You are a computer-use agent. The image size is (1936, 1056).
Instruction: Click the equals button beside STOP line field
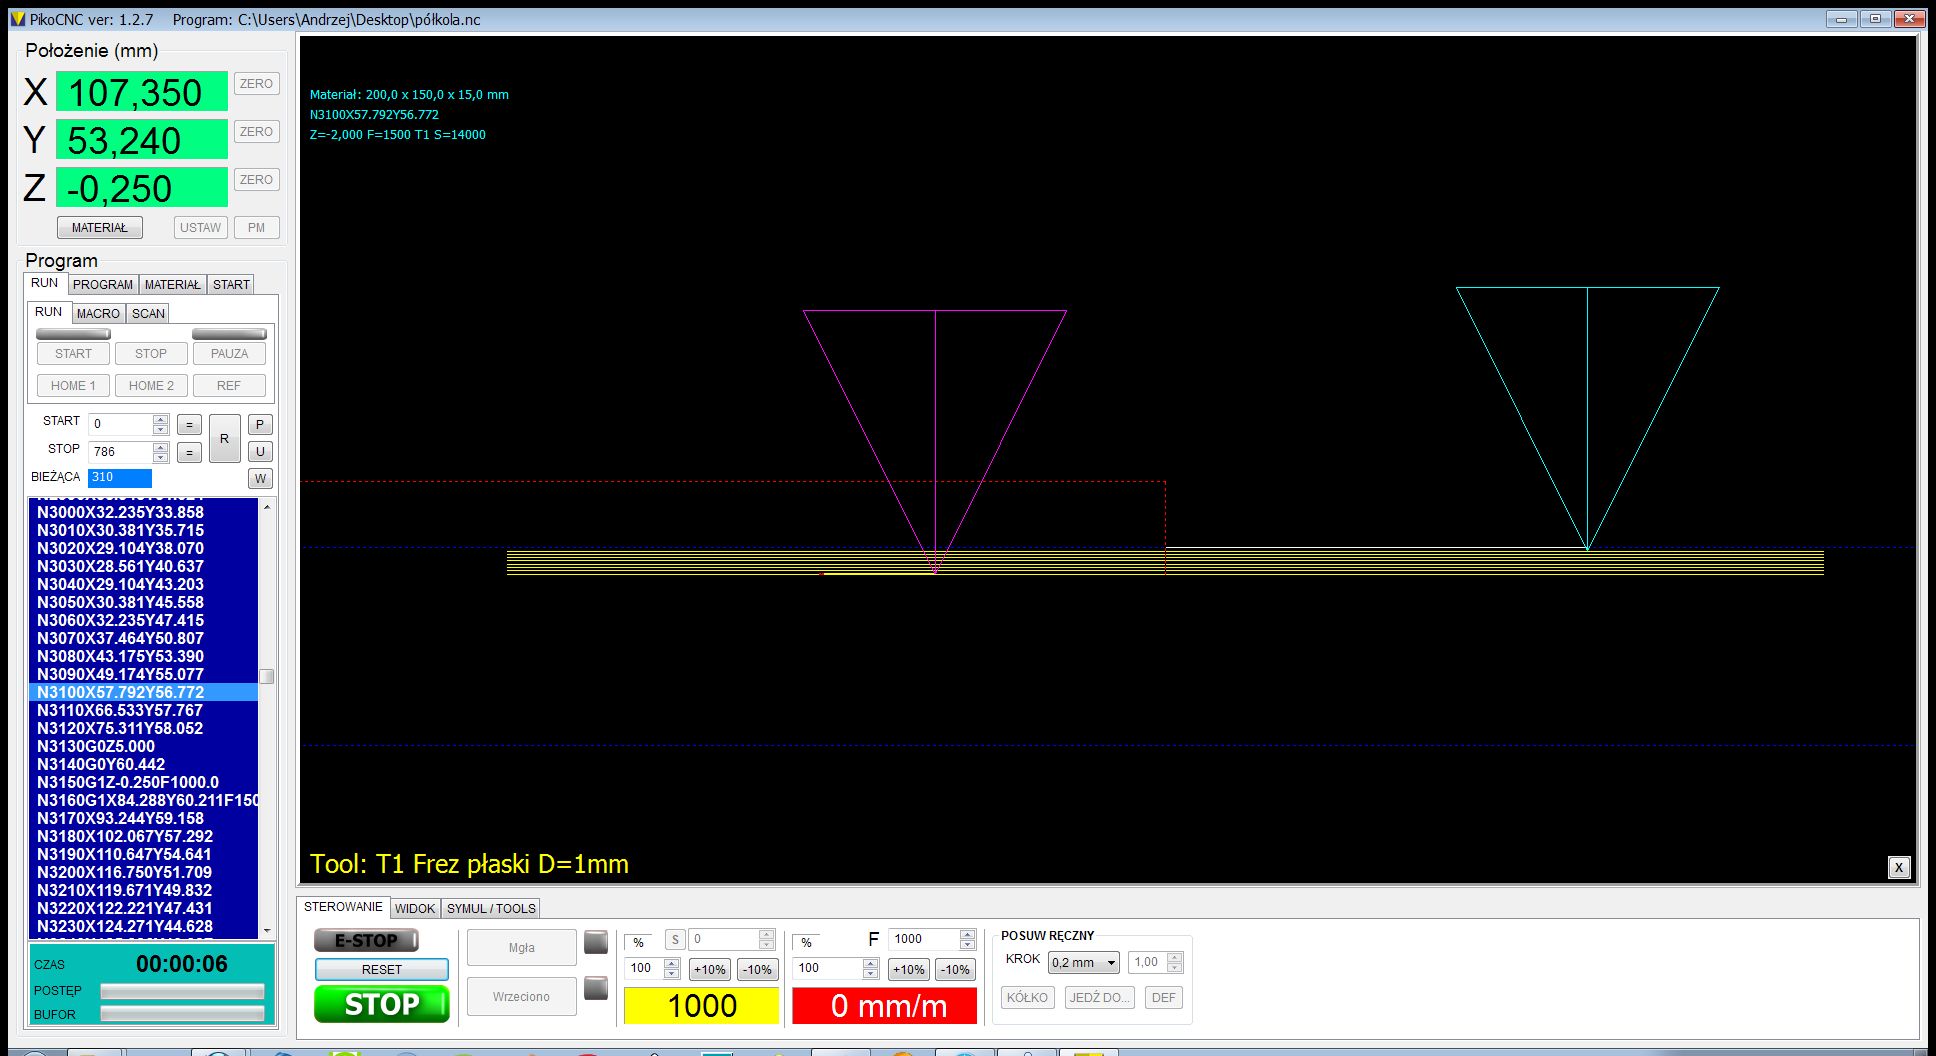[x=189, y=453]
